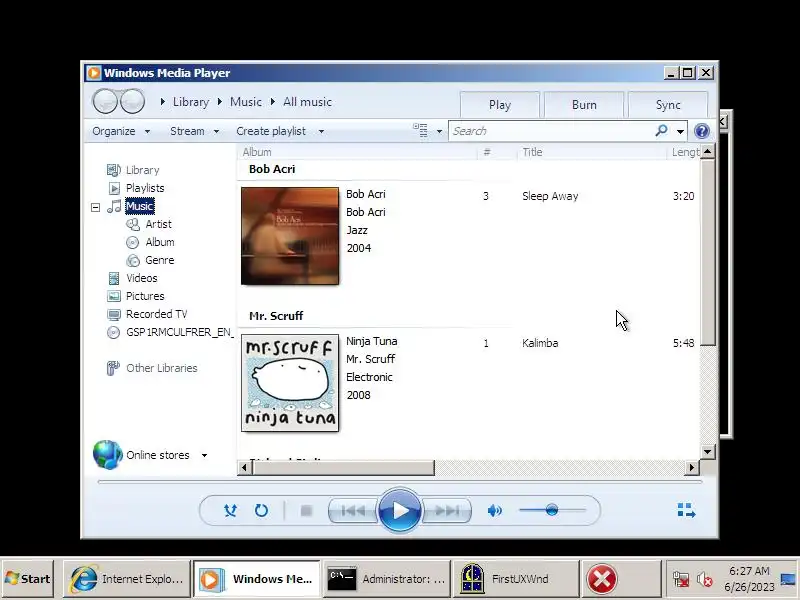Screen dimensions: 800x600
Task: Select the Kalimba track title
Action: point(540,343)
